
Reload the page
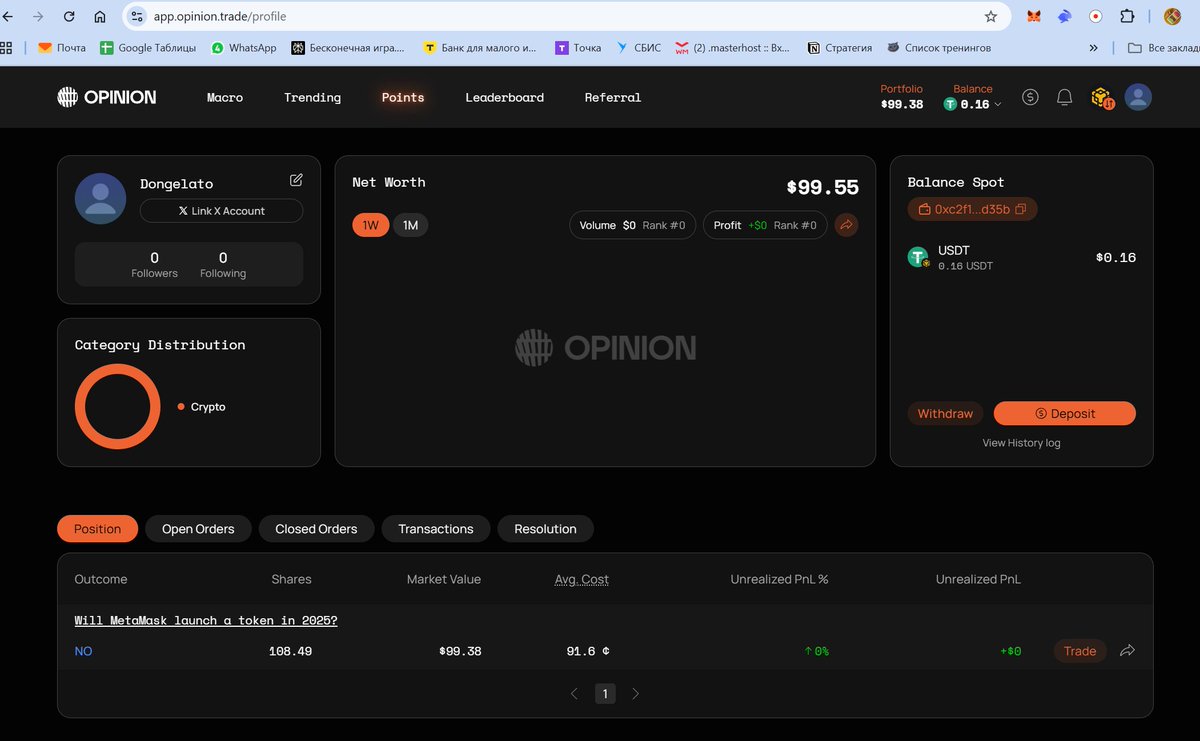(x=69, y=17)
